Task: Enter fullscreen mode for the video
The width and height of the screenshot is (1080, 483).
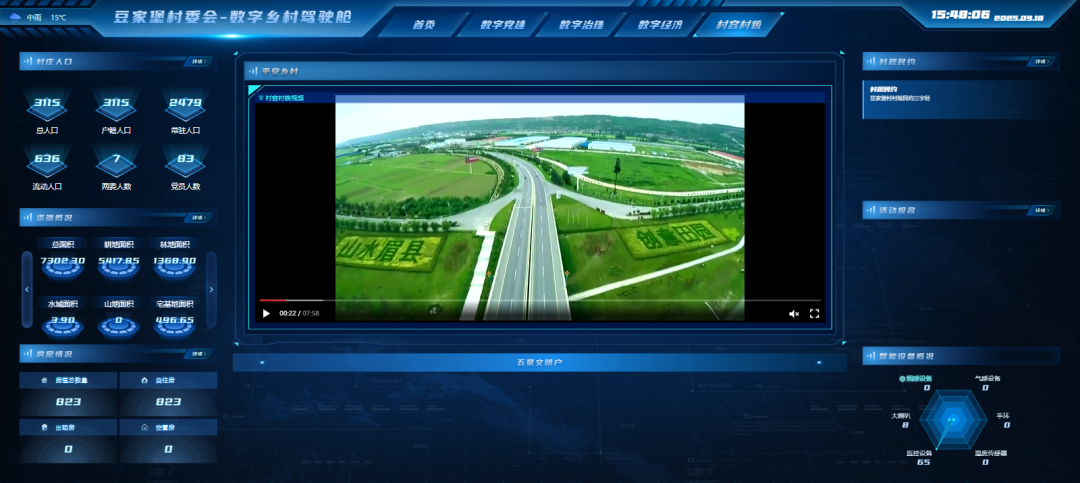Action: pos(814,314)
